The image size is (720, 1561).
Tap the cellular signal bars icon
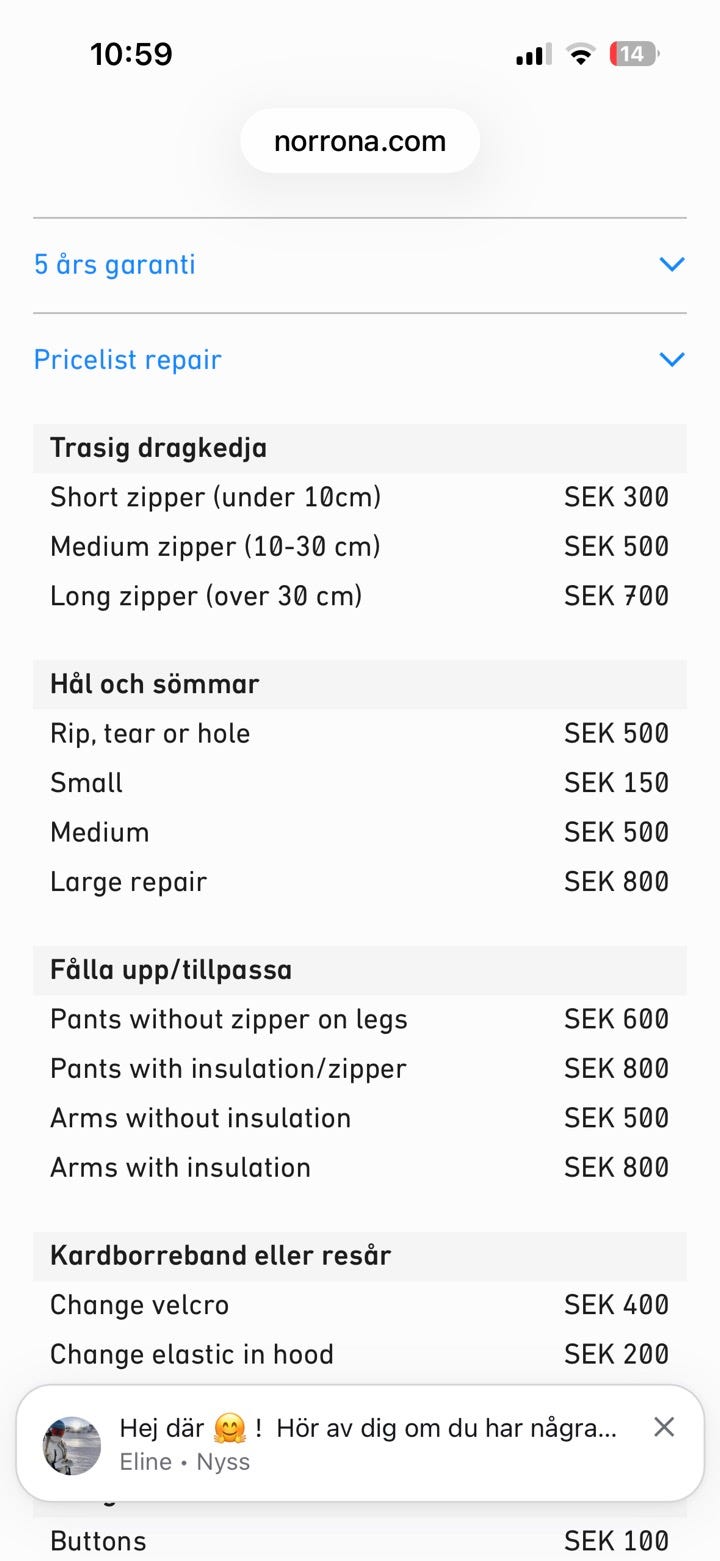tap(533, 55)
